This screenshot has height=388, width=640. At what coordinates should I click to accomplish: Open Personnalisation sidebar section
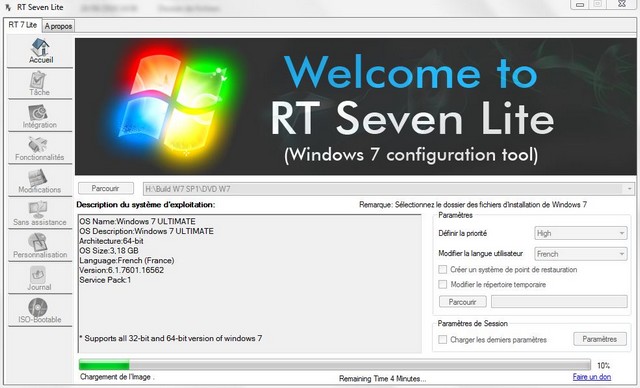(40, 246)
